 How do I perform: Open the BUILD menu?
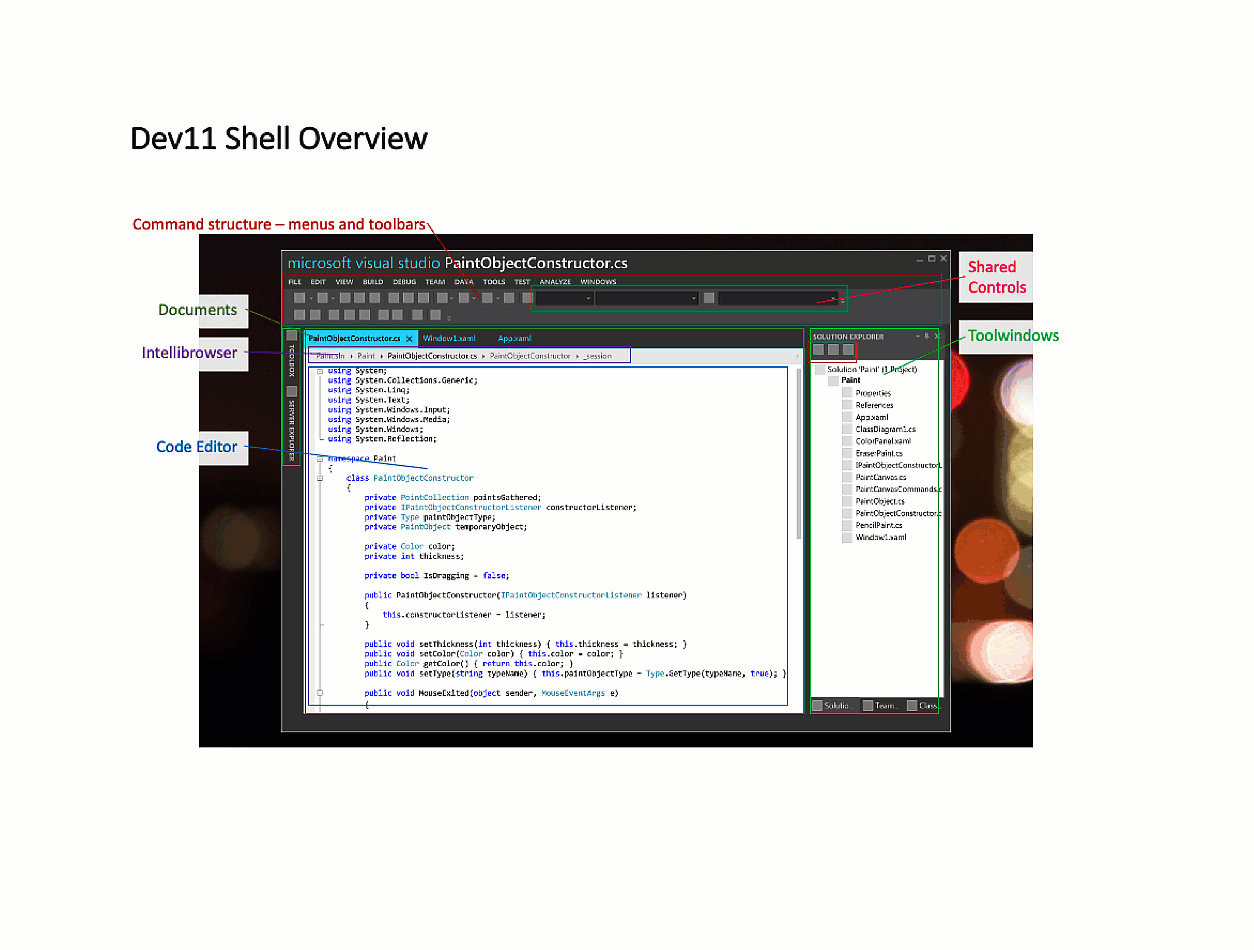373,282
